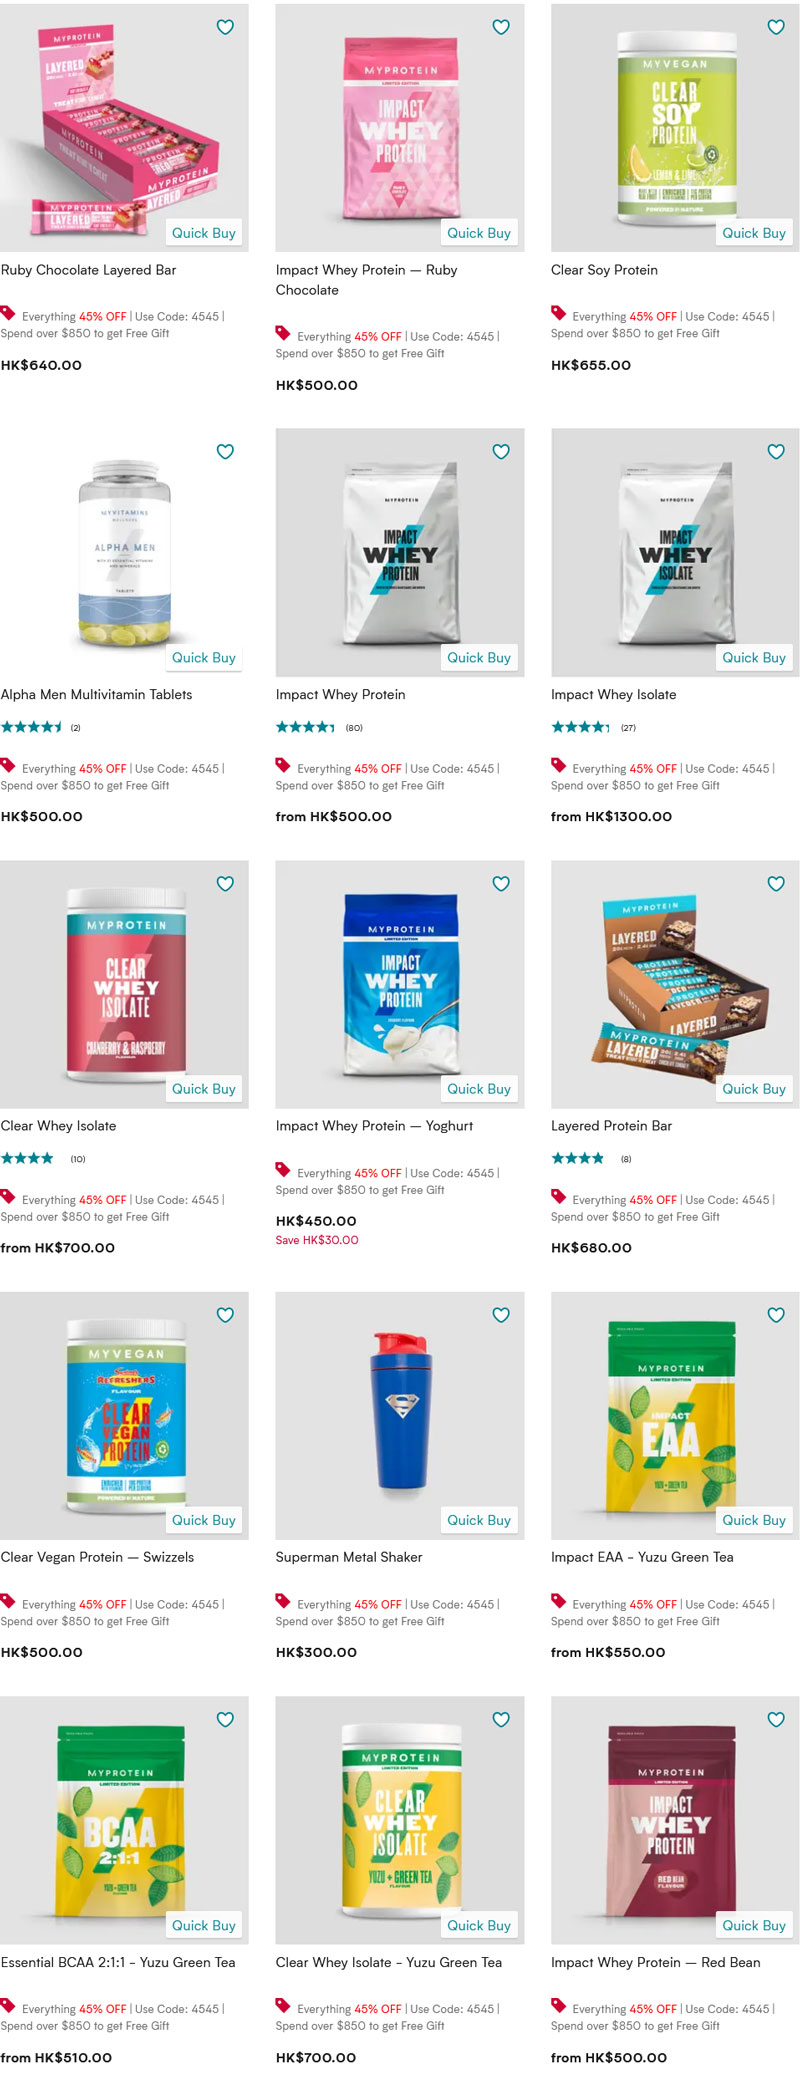View Alpha Men Multivitamin star rating reviews

click(41, 727)
